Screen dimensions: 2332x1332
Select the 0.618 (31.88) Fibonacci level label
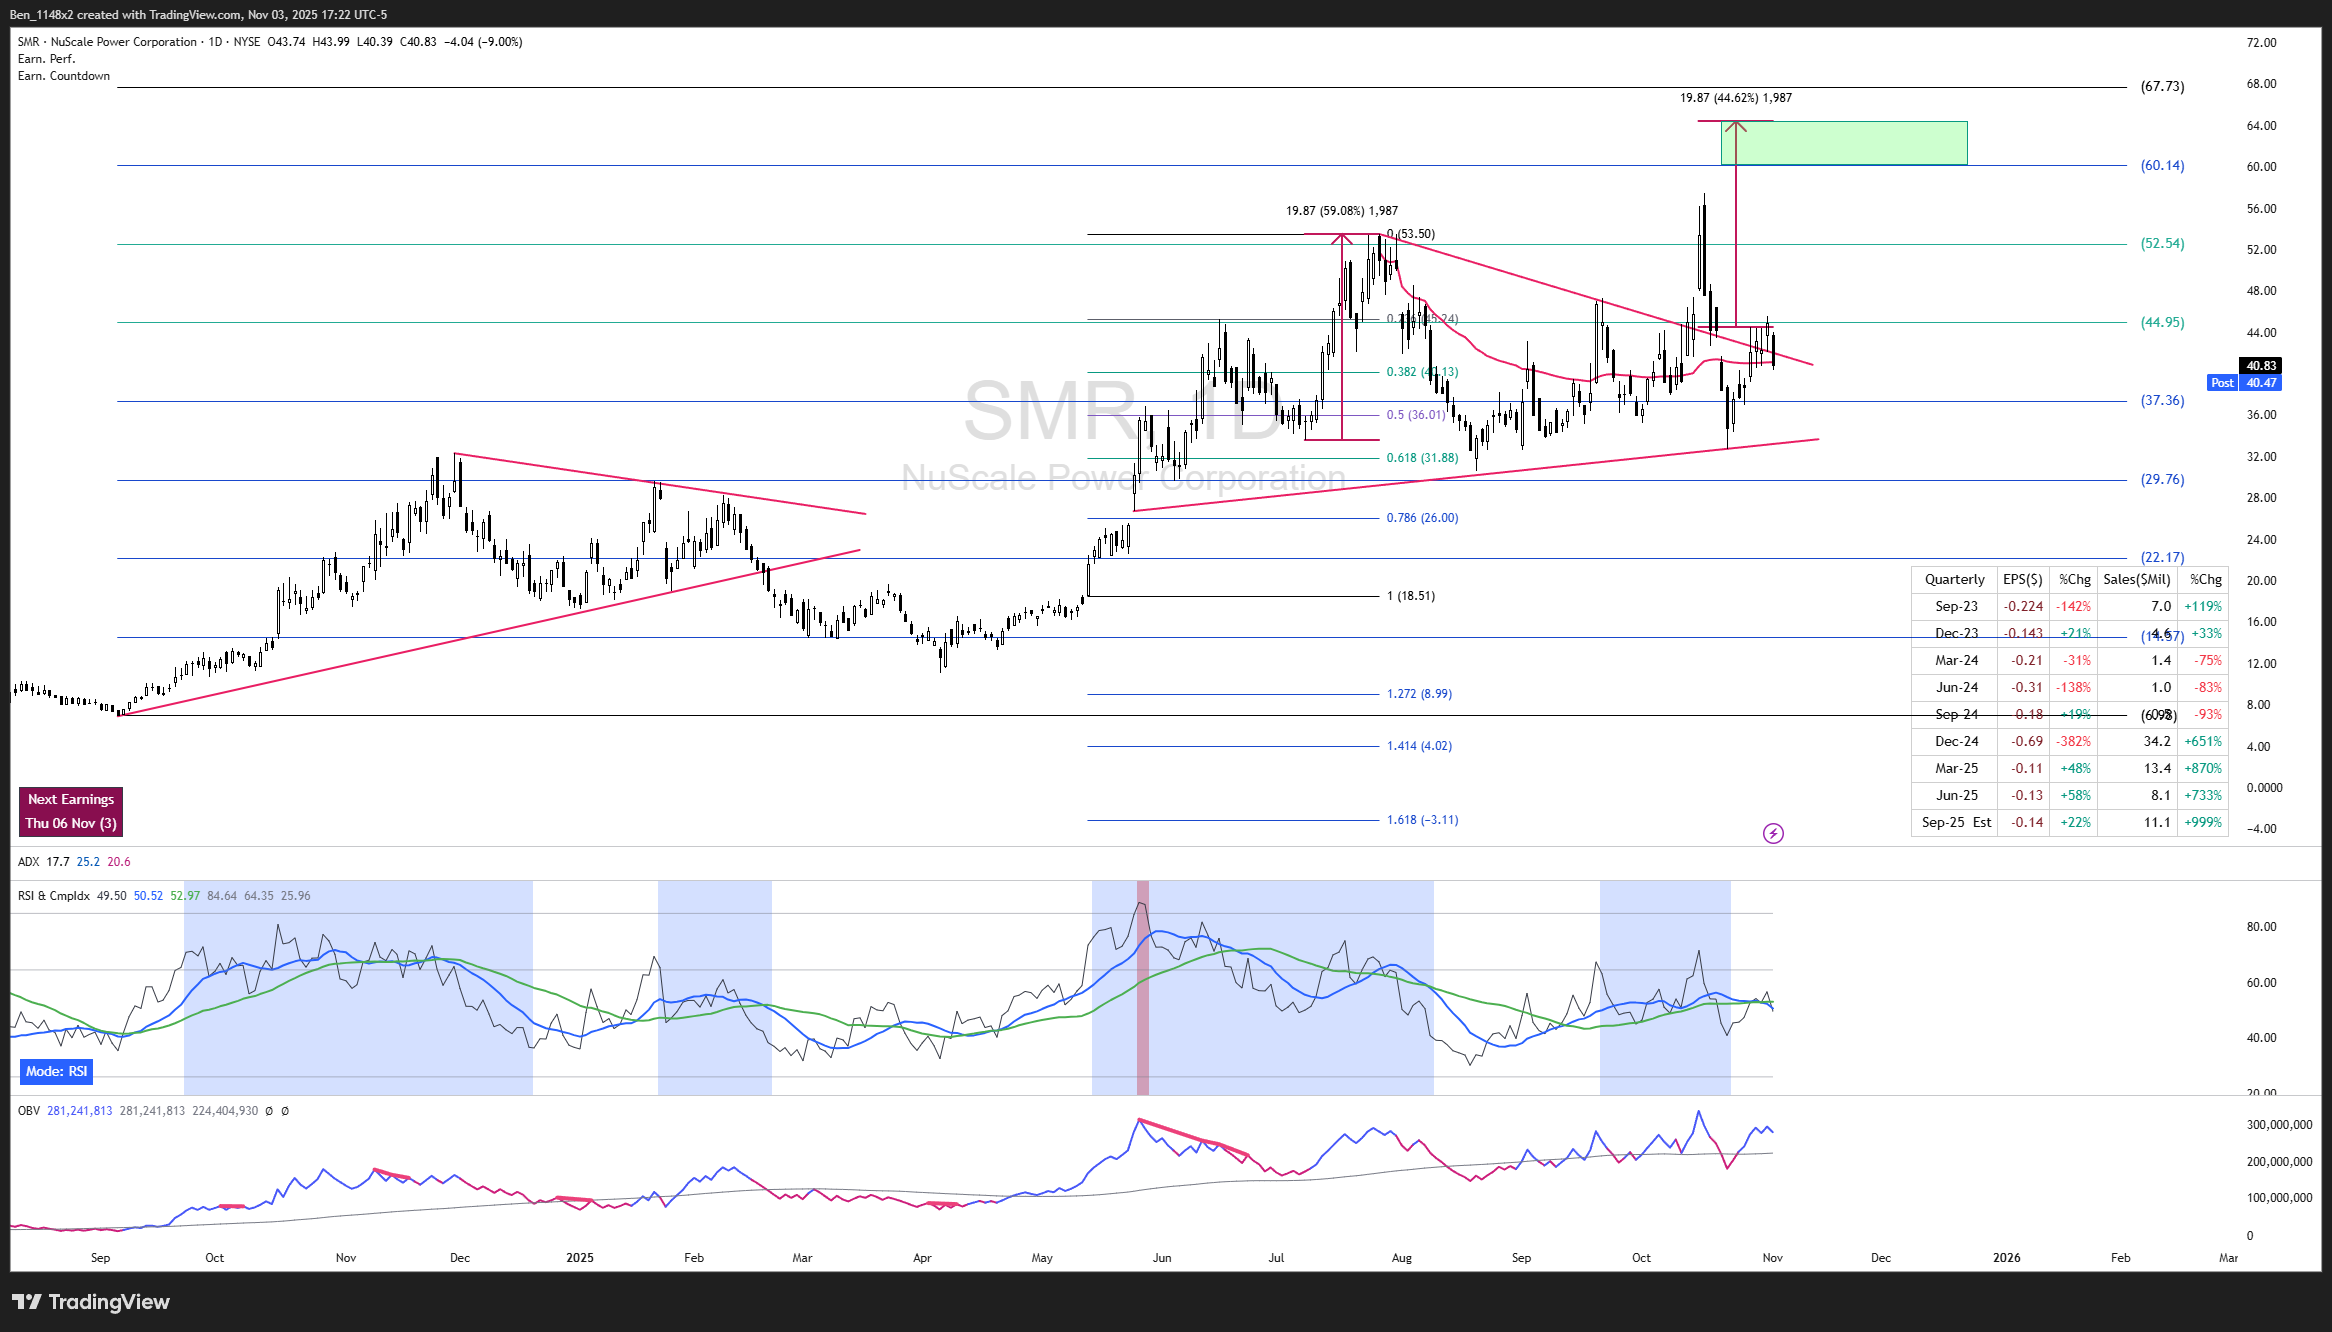pyautogui.click(x=1421, y=458)
